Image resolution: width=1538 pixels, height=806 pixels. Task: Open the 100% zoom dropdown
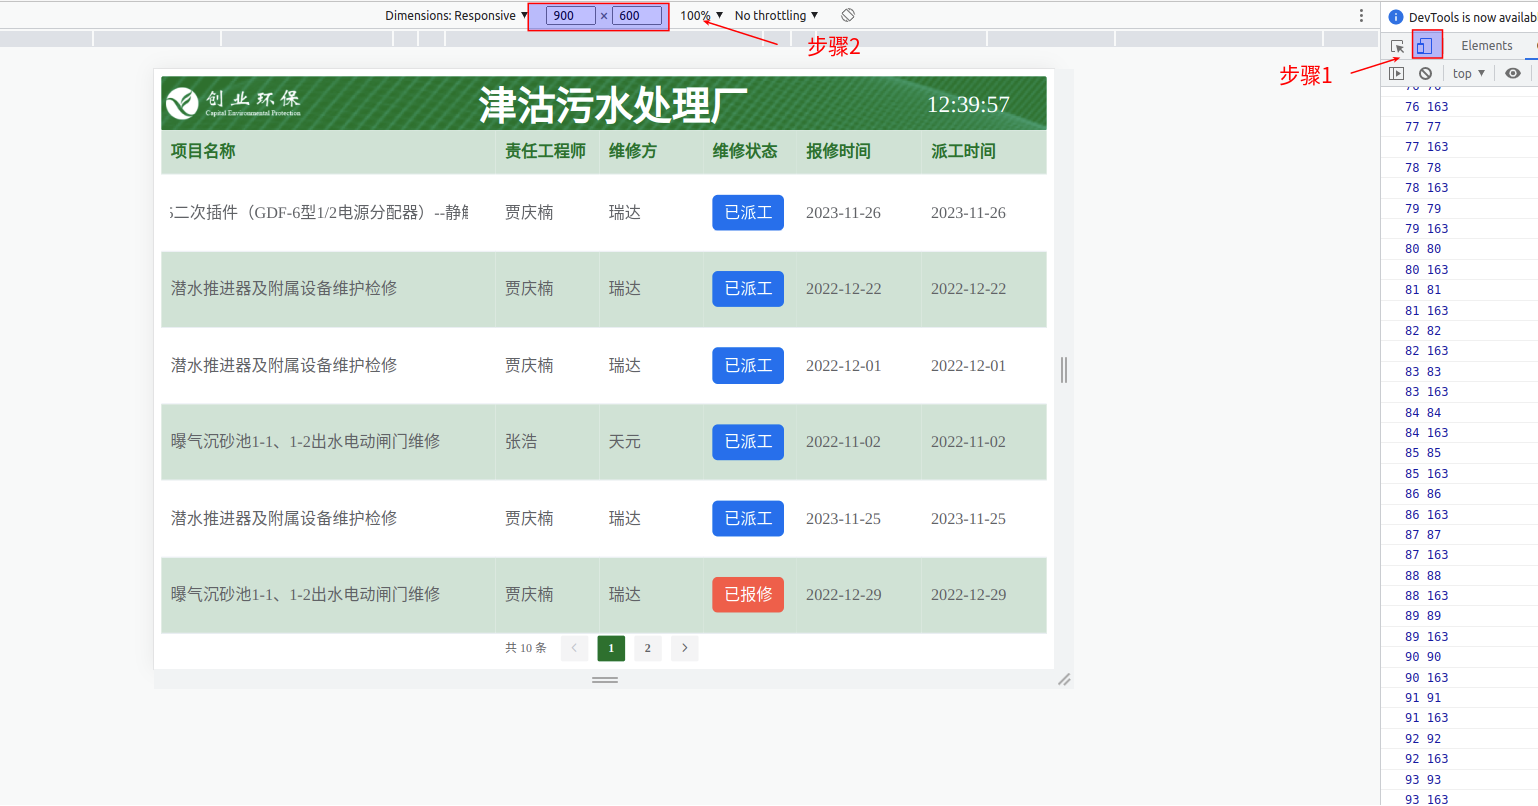click(x=701, y=15)
